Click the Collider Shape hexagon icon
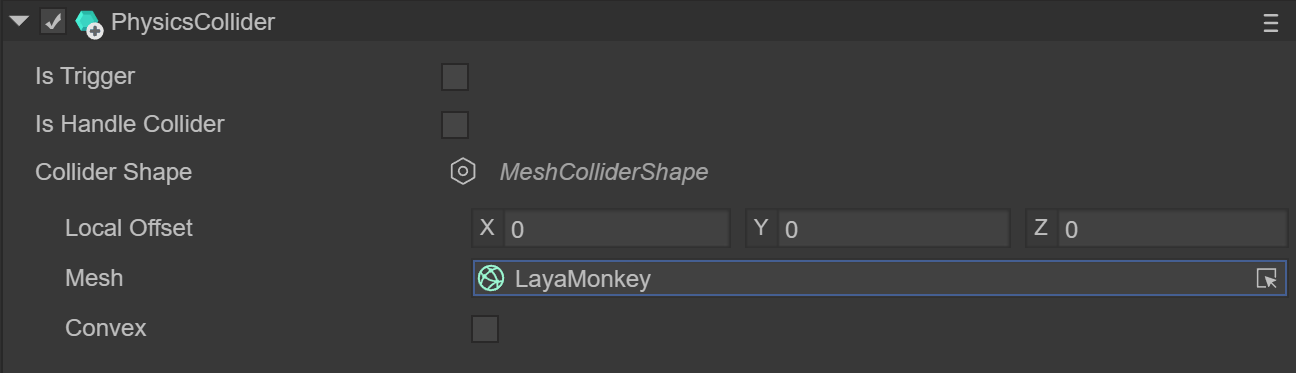This screenshot has width=1296, height=373. 462,172
